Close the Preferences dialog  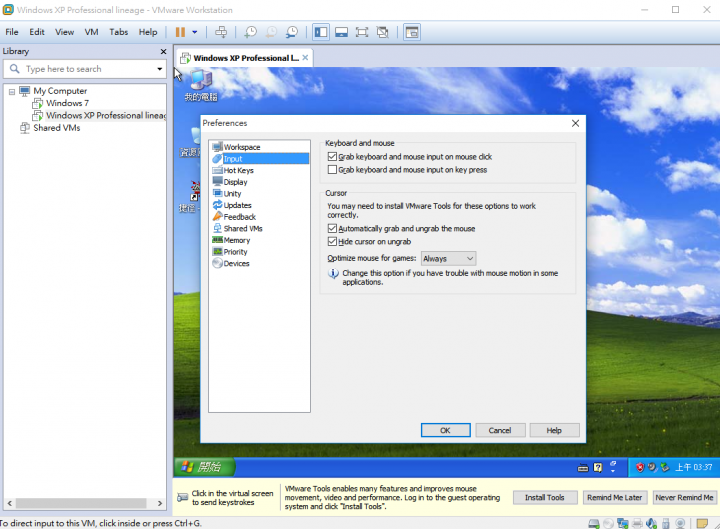[575, 123]
